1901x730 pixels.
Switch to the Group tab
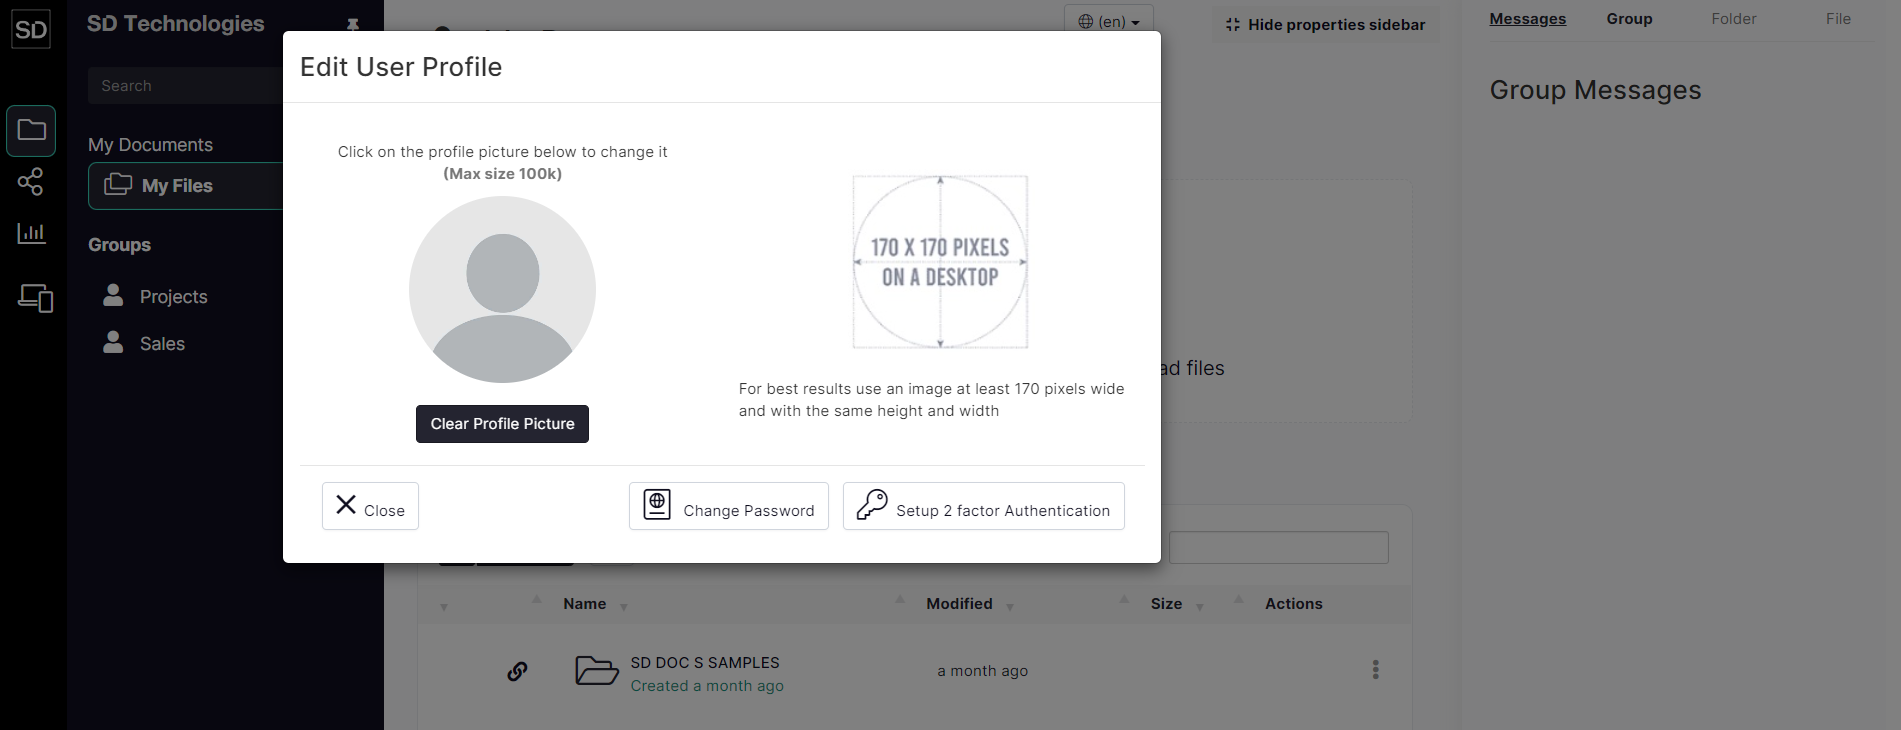coord(1629,19)
